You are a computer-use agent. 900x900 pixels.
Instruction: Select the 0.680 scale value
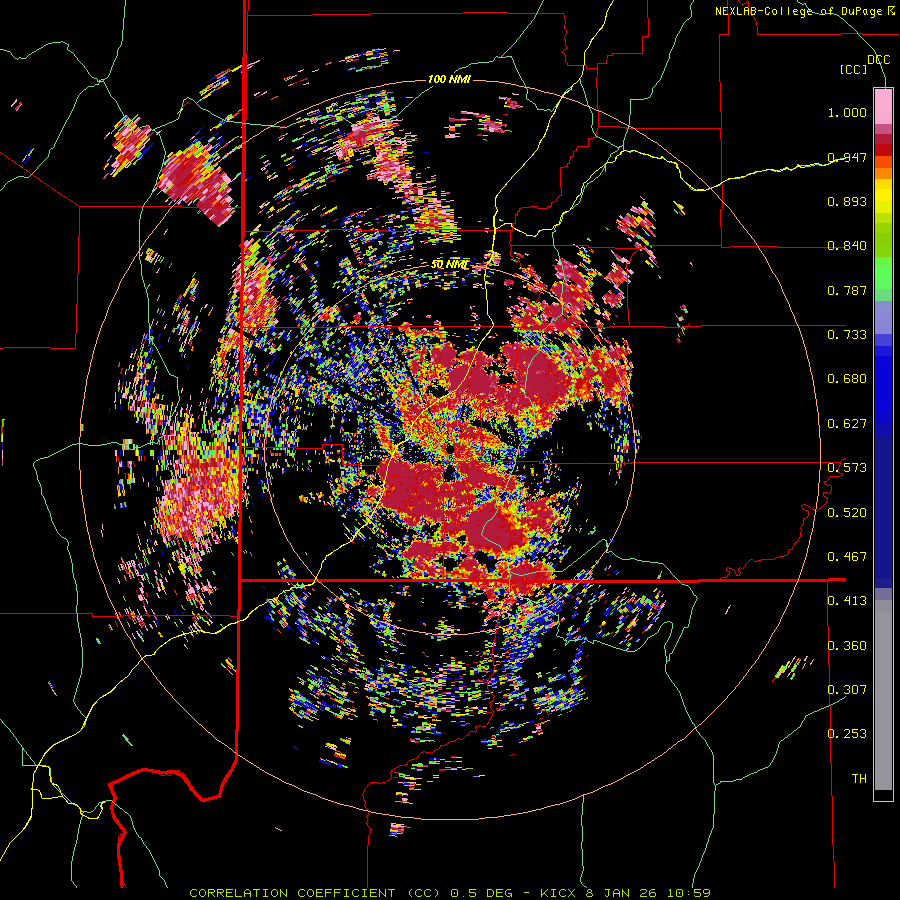click(x=847, y=379)
